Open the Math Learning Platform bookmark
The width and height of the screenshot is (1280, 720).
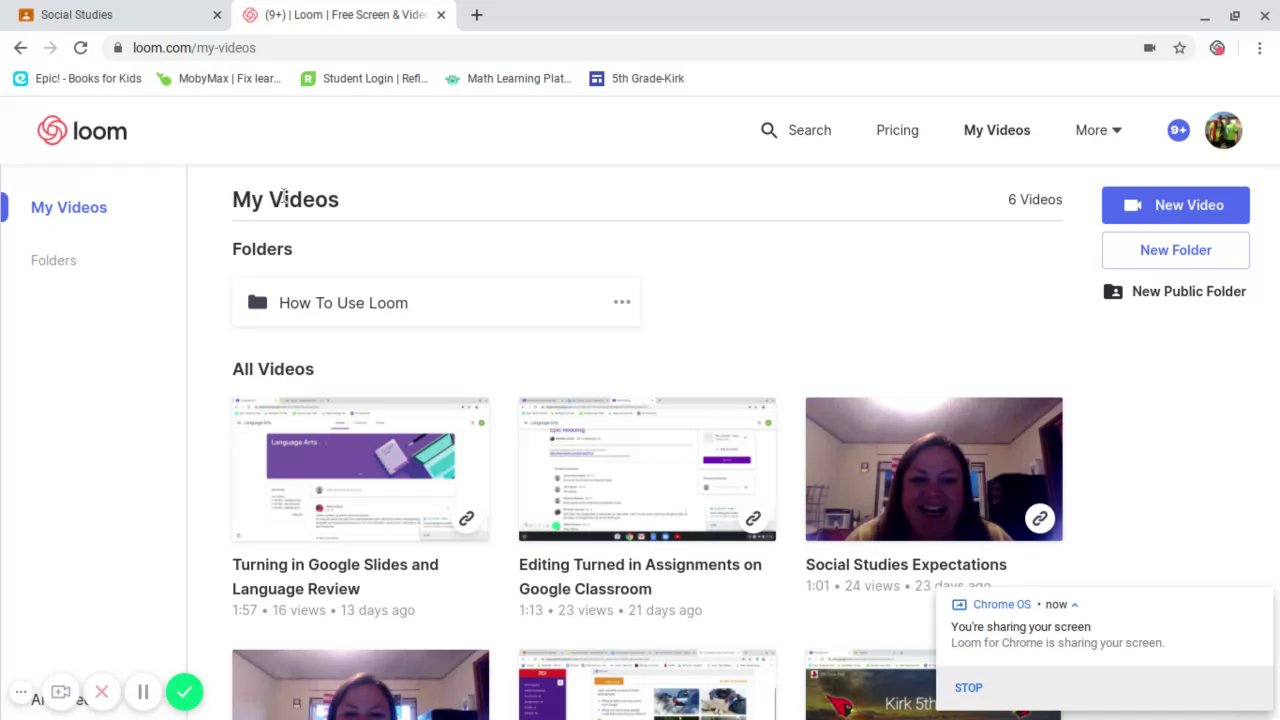point(508,78)
